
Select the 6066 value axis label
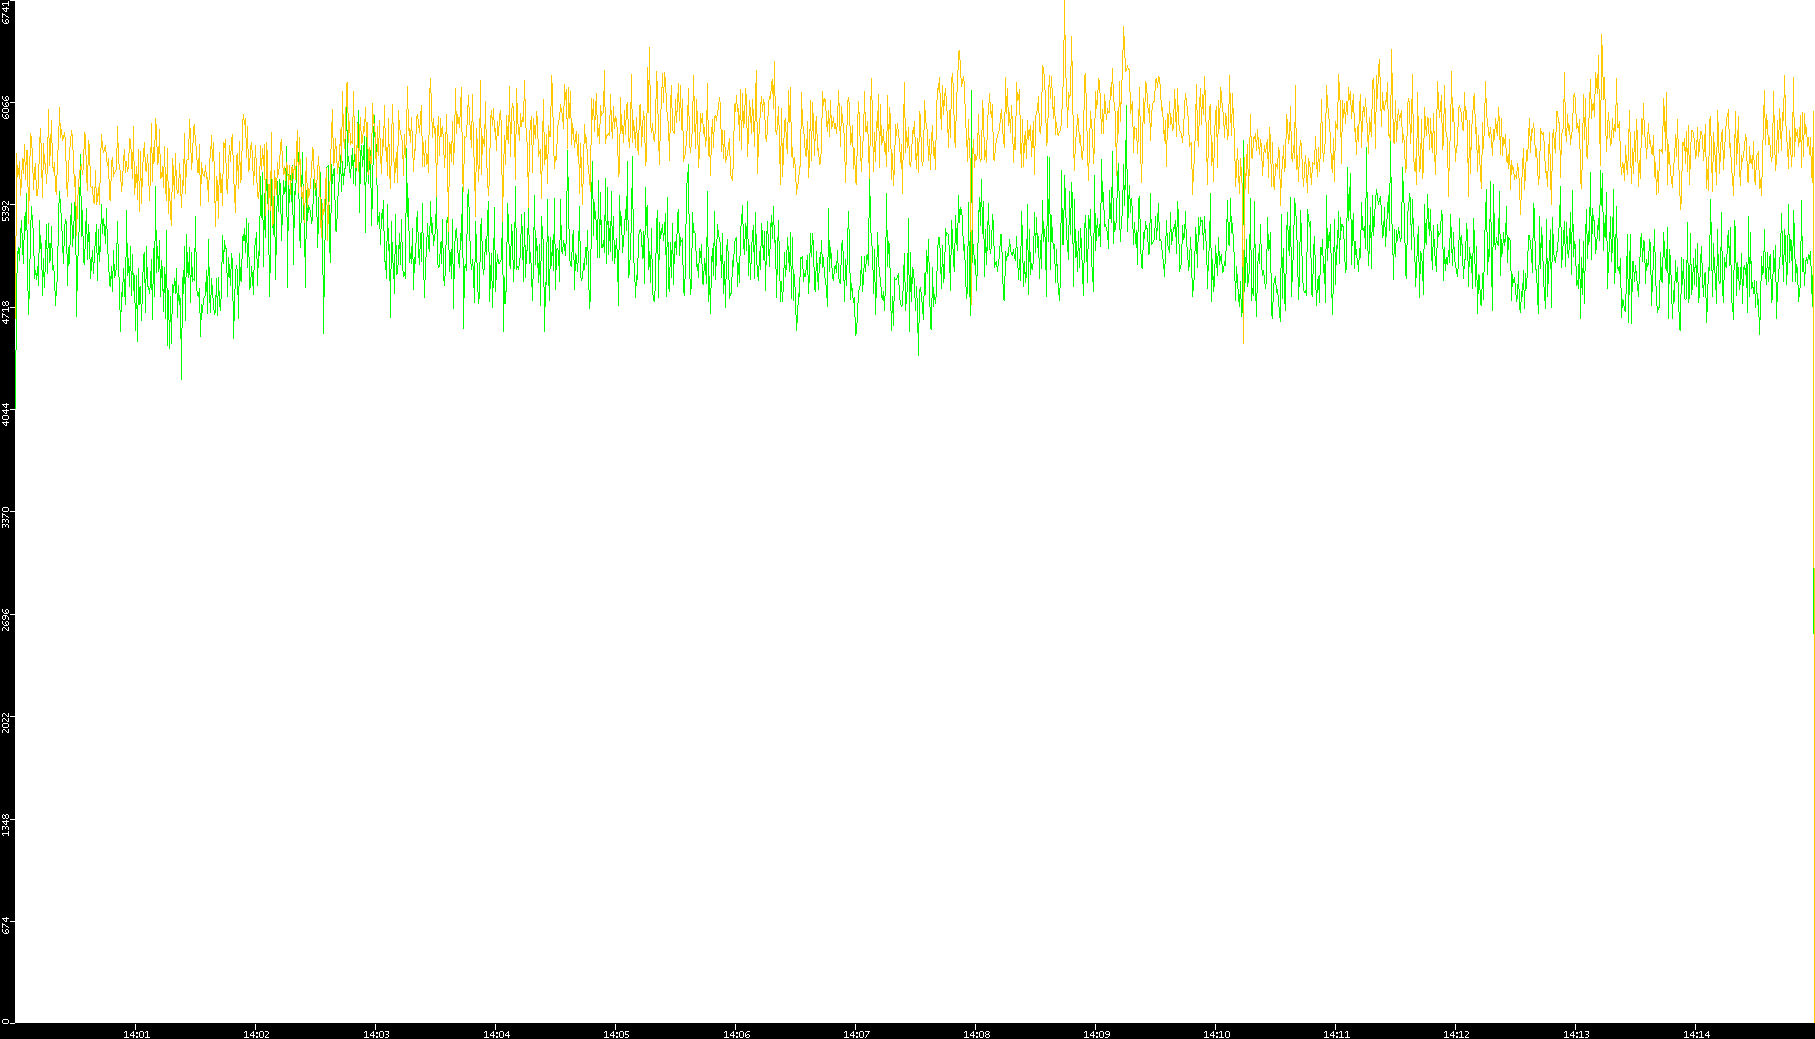click(7, 108)
